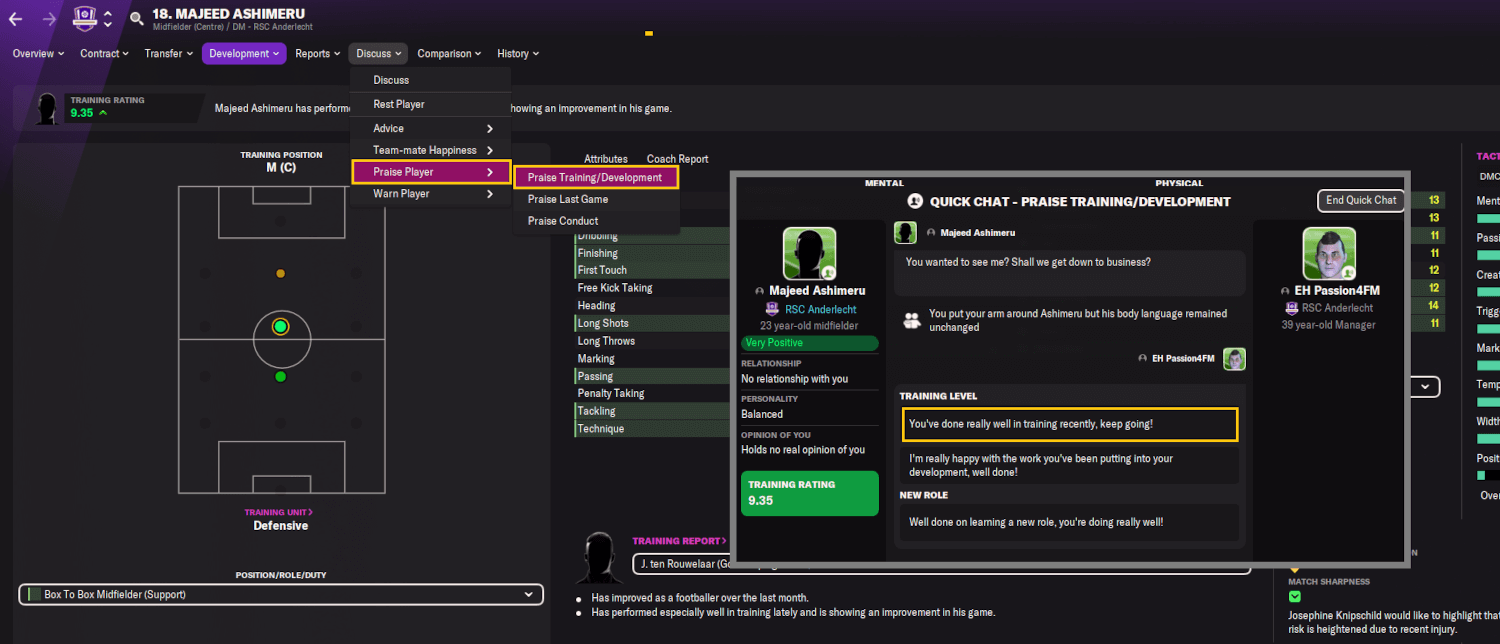This screenshot has width=1500, height=644.
Task: Open the Transfer dropdown tab
Action: (168, 54)
